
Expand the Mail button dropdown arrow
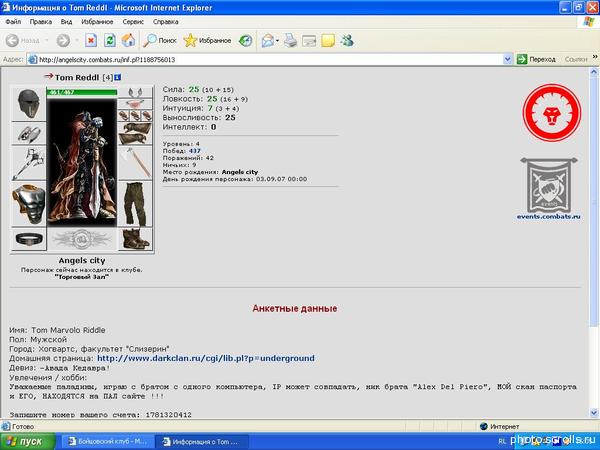pos(277,40)
